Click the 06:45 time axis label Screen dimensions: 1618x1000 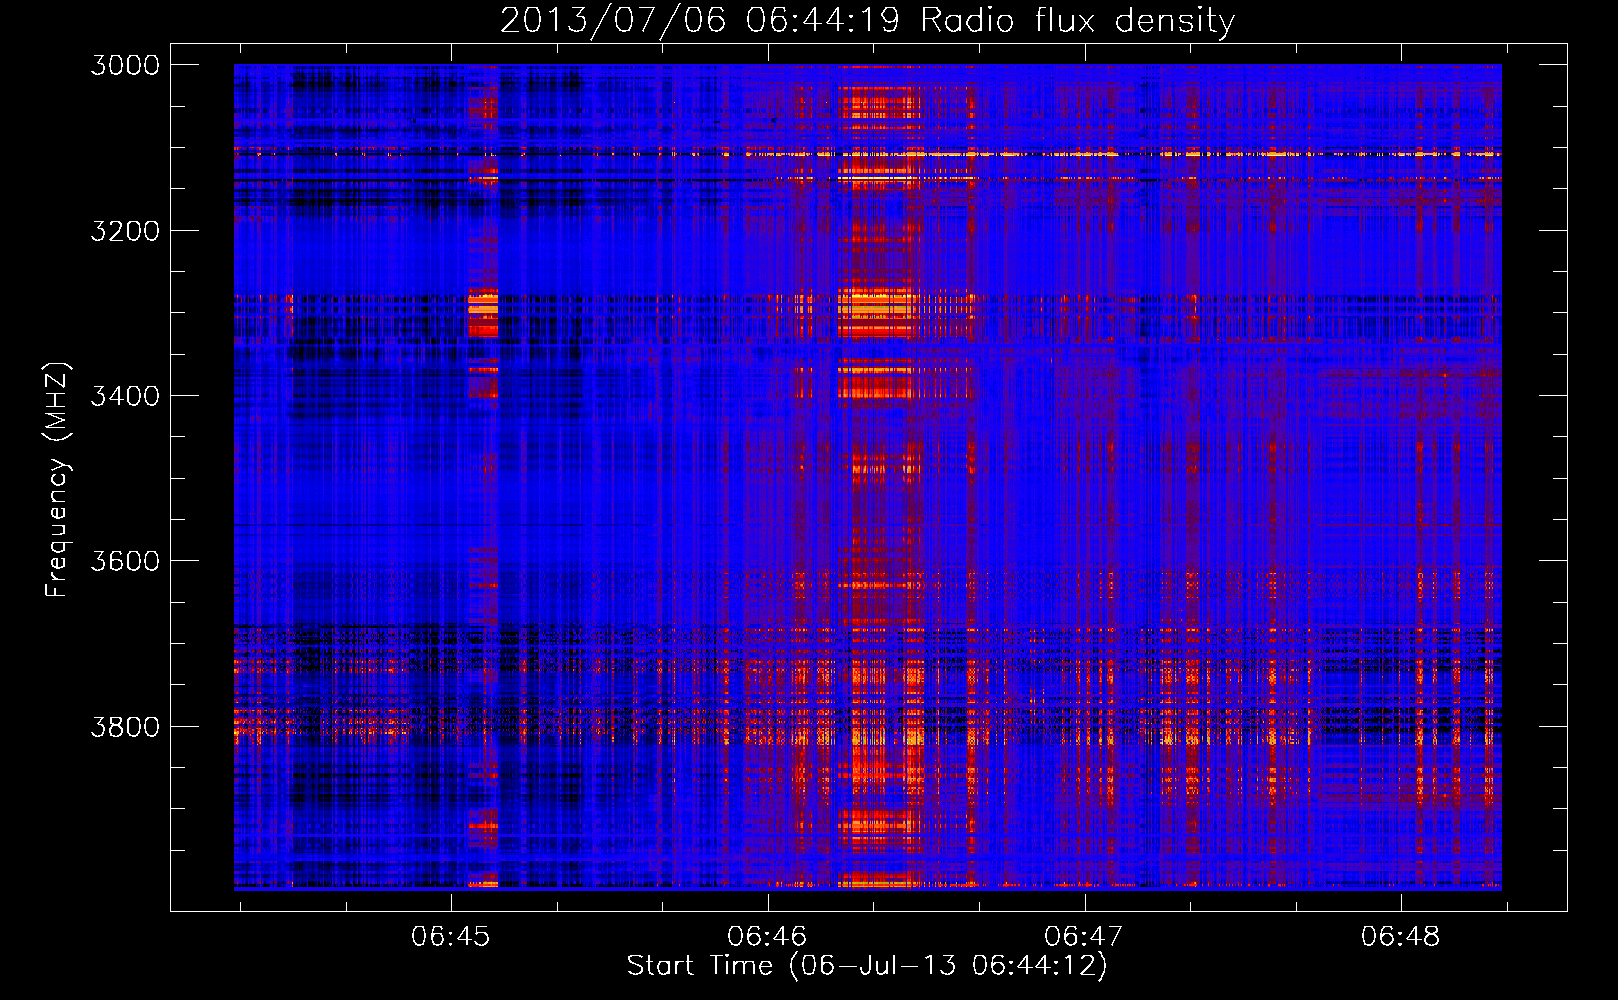tap(451, 937)
